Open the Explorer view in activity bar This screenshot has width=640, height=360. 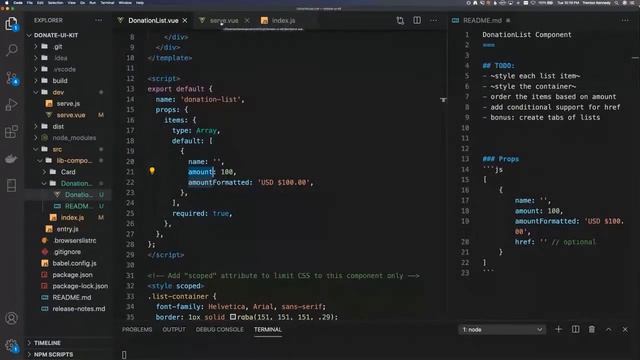(11, 24)
